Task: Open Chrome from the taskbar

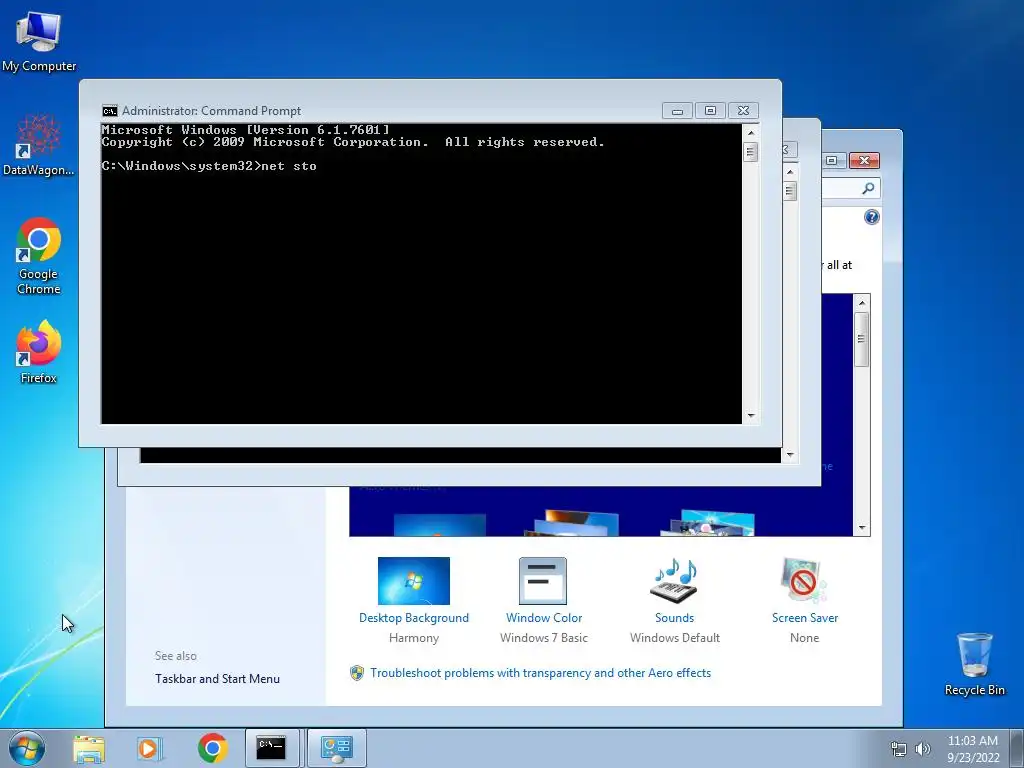Action: coord(212,748)
